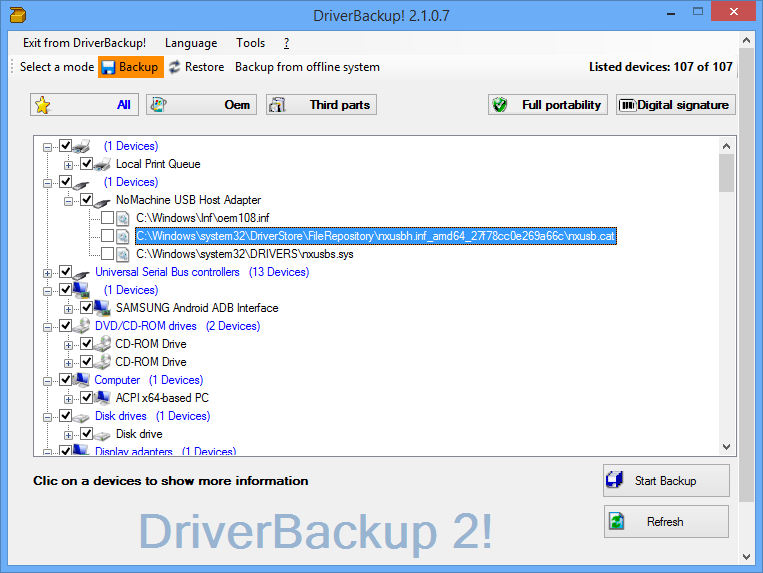Toggle the Universal Serial Bus controllers checkbox
This screenshot has width=763, height=573.
pyautogui.click(x=66, y=271)
